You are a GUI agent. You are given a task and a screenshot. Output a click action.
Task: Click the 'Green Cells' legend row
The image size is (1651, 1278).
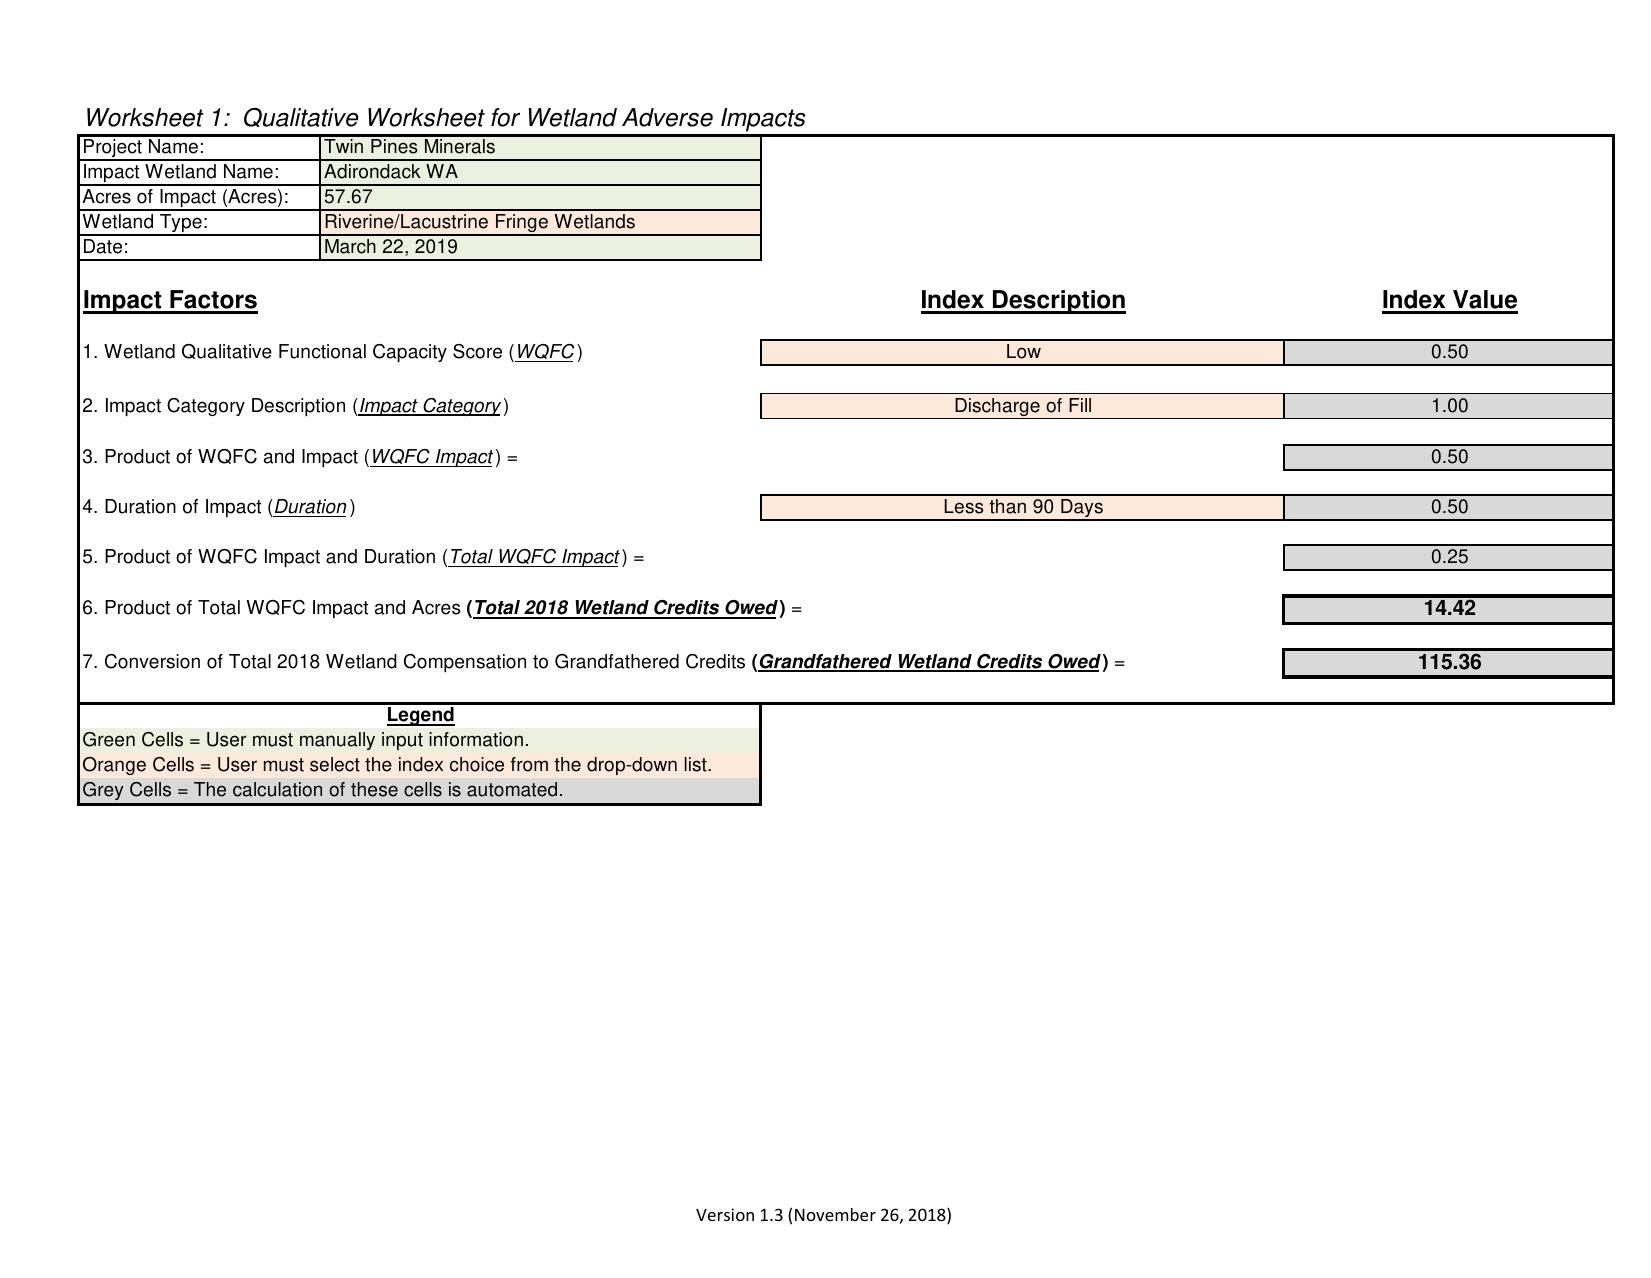tap(420, 740)
